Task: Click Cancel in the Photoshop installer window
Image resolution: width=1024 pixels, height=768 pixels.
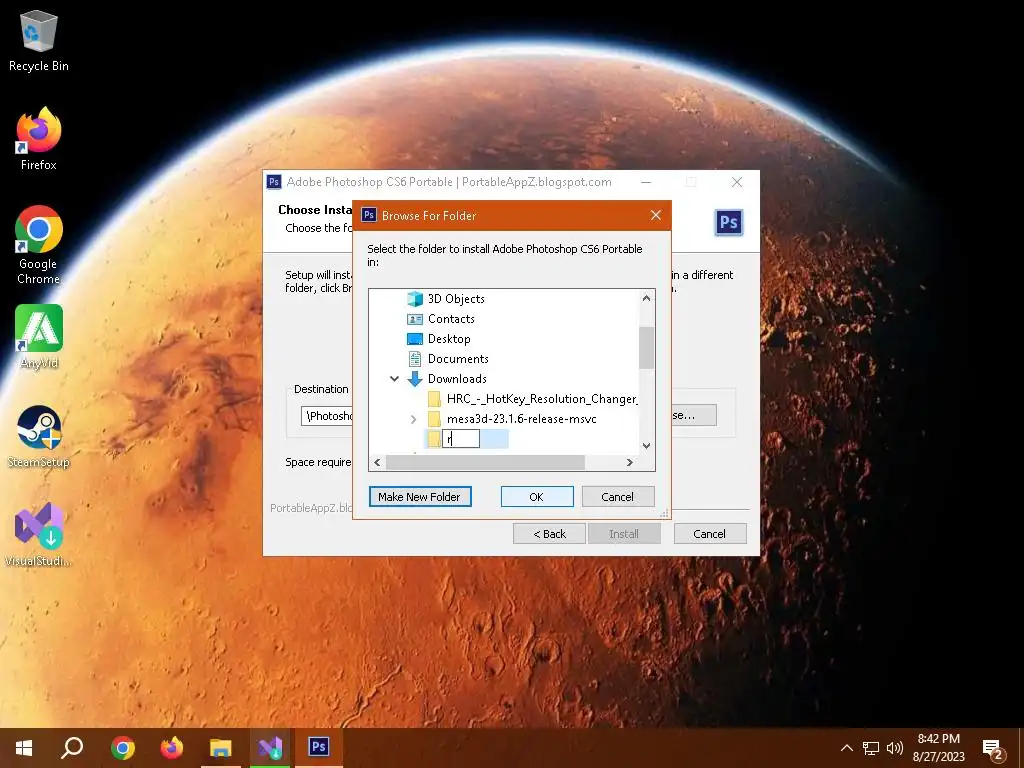Action: [709, 534]
